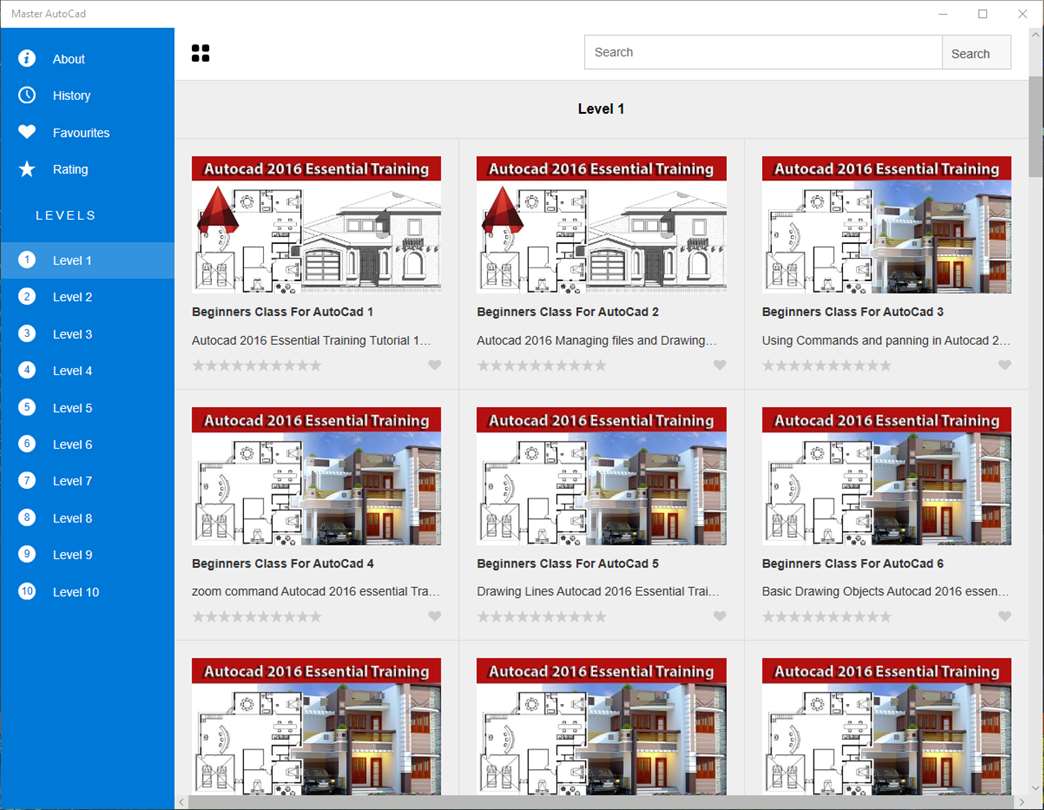This screenshot has width=1044, height=810.
Task: Click description 'Autocad 2016 Managing files and Drawing...'
Action: point(597,340)
